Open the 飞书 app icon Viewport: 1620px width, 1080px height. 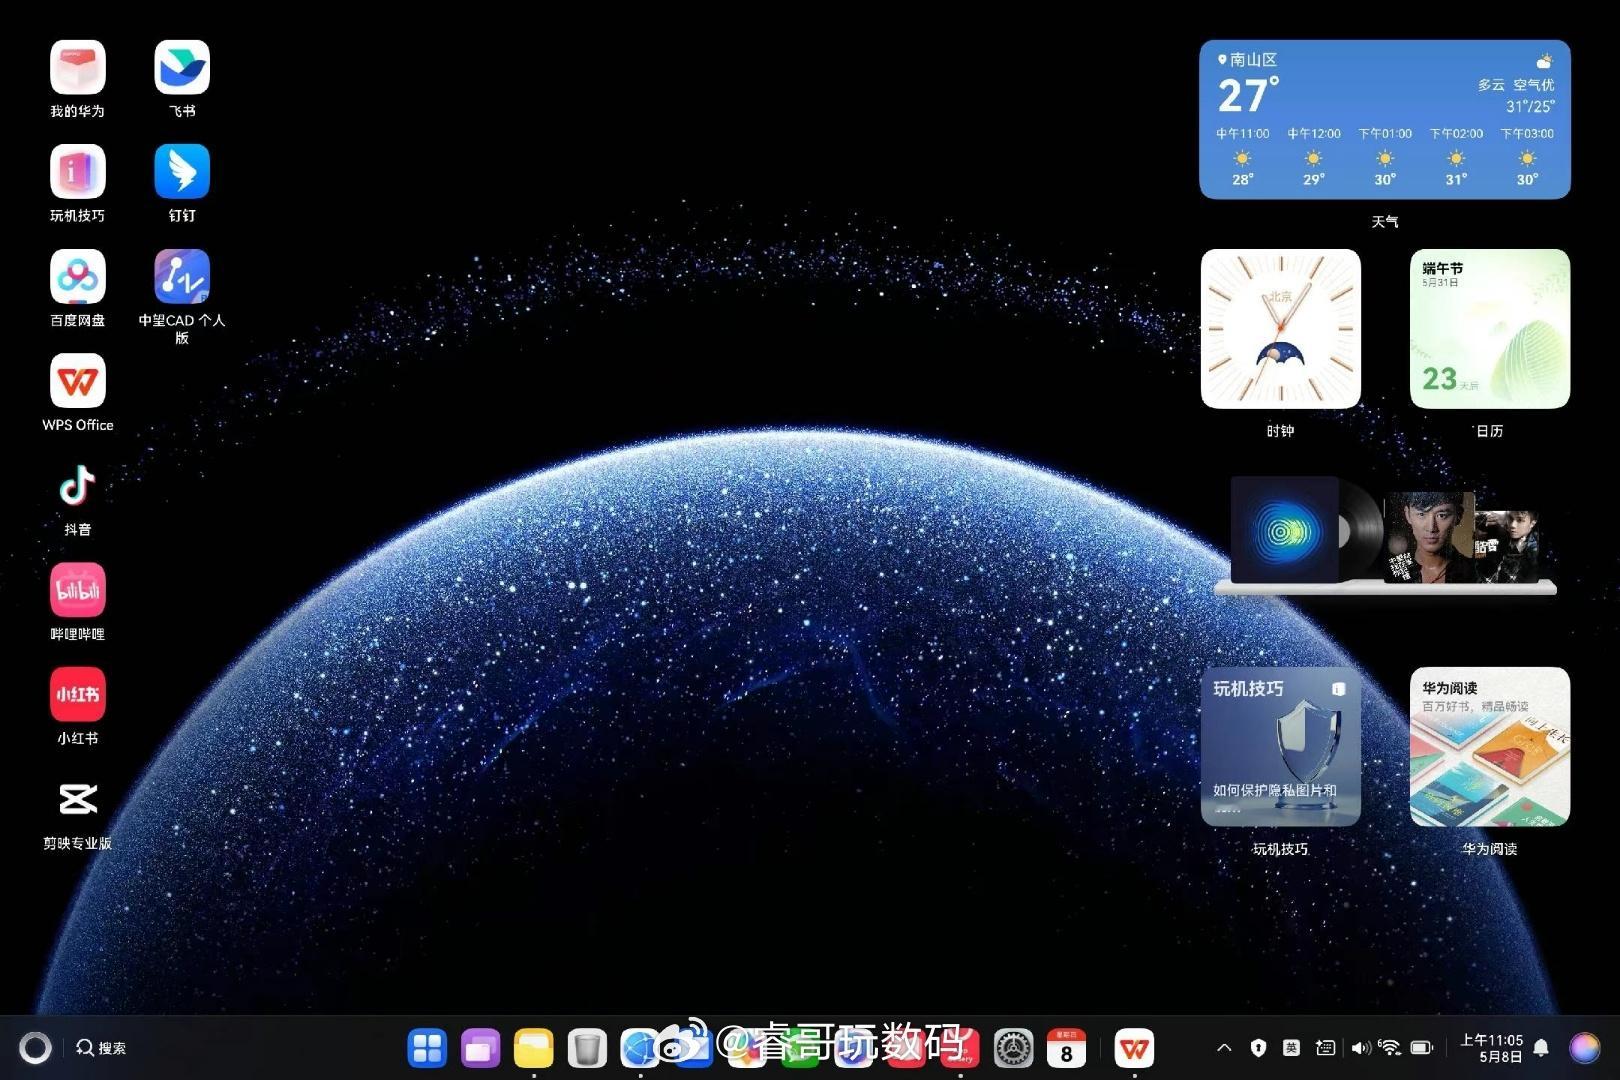click(x=182, y=68)
